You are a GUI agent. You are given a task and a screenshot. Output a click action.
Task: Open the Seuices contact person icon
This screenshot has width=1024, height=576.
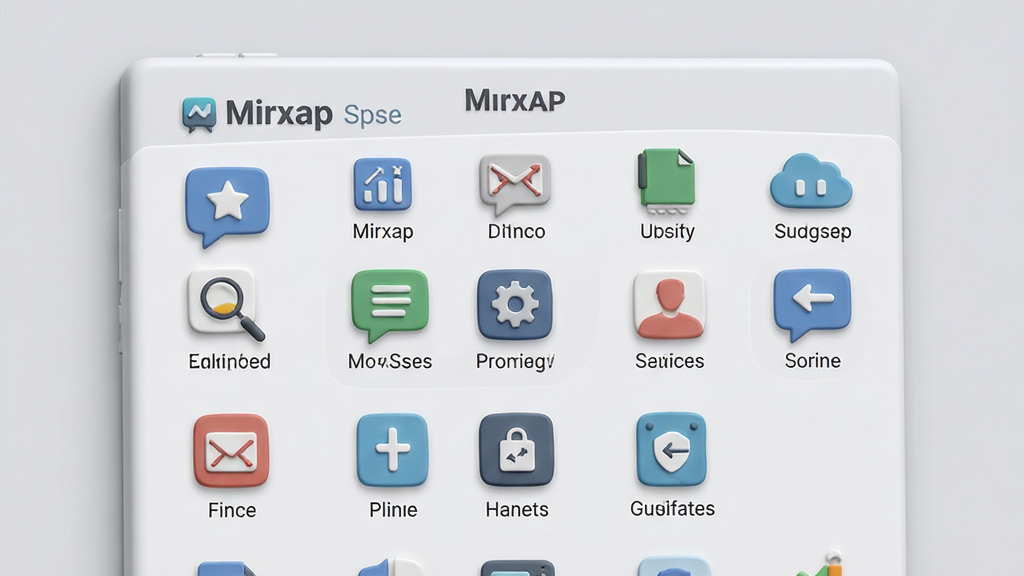coord(669,305)
